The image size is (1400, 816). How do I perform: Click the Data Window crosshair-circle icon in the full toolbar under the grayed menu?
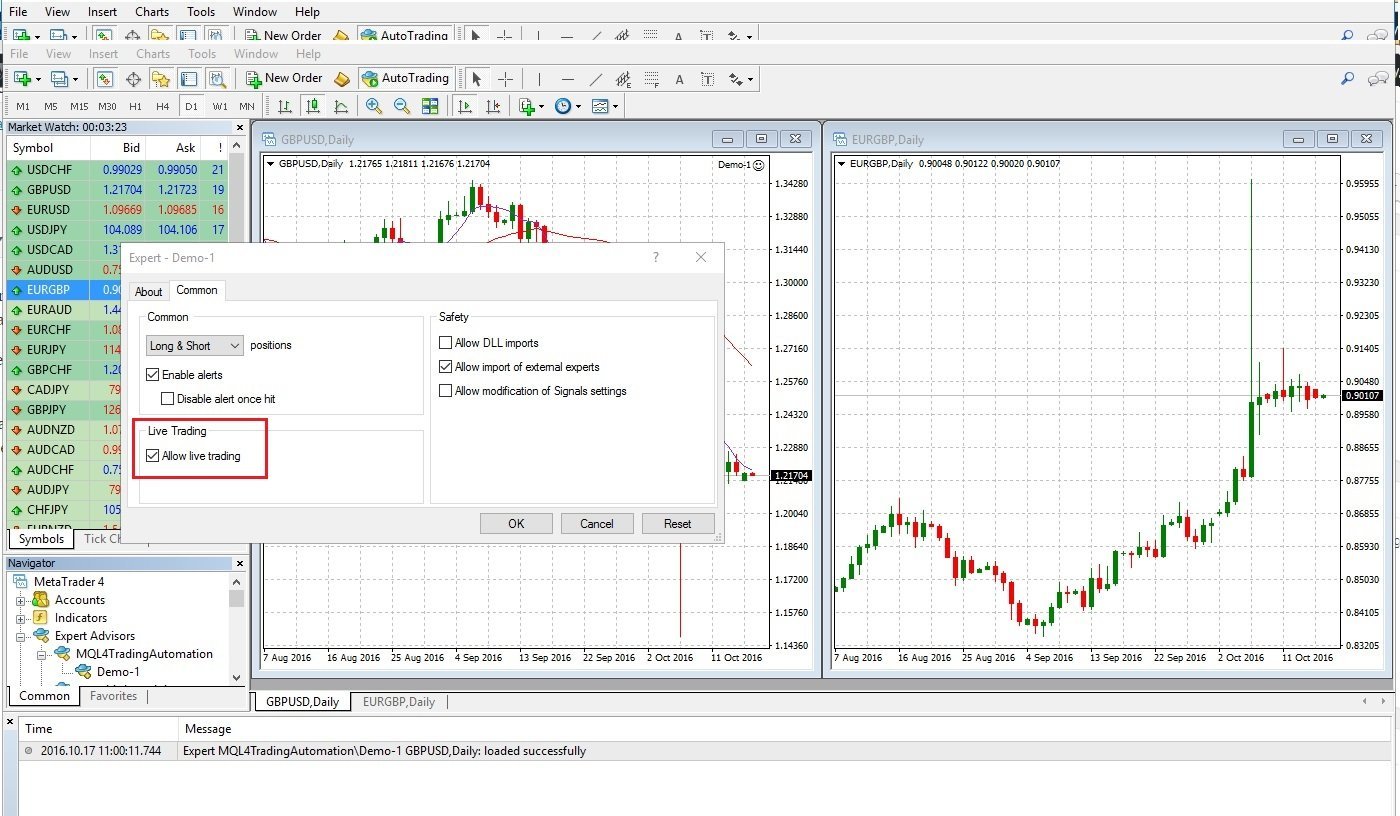click(x=133, y=78)
